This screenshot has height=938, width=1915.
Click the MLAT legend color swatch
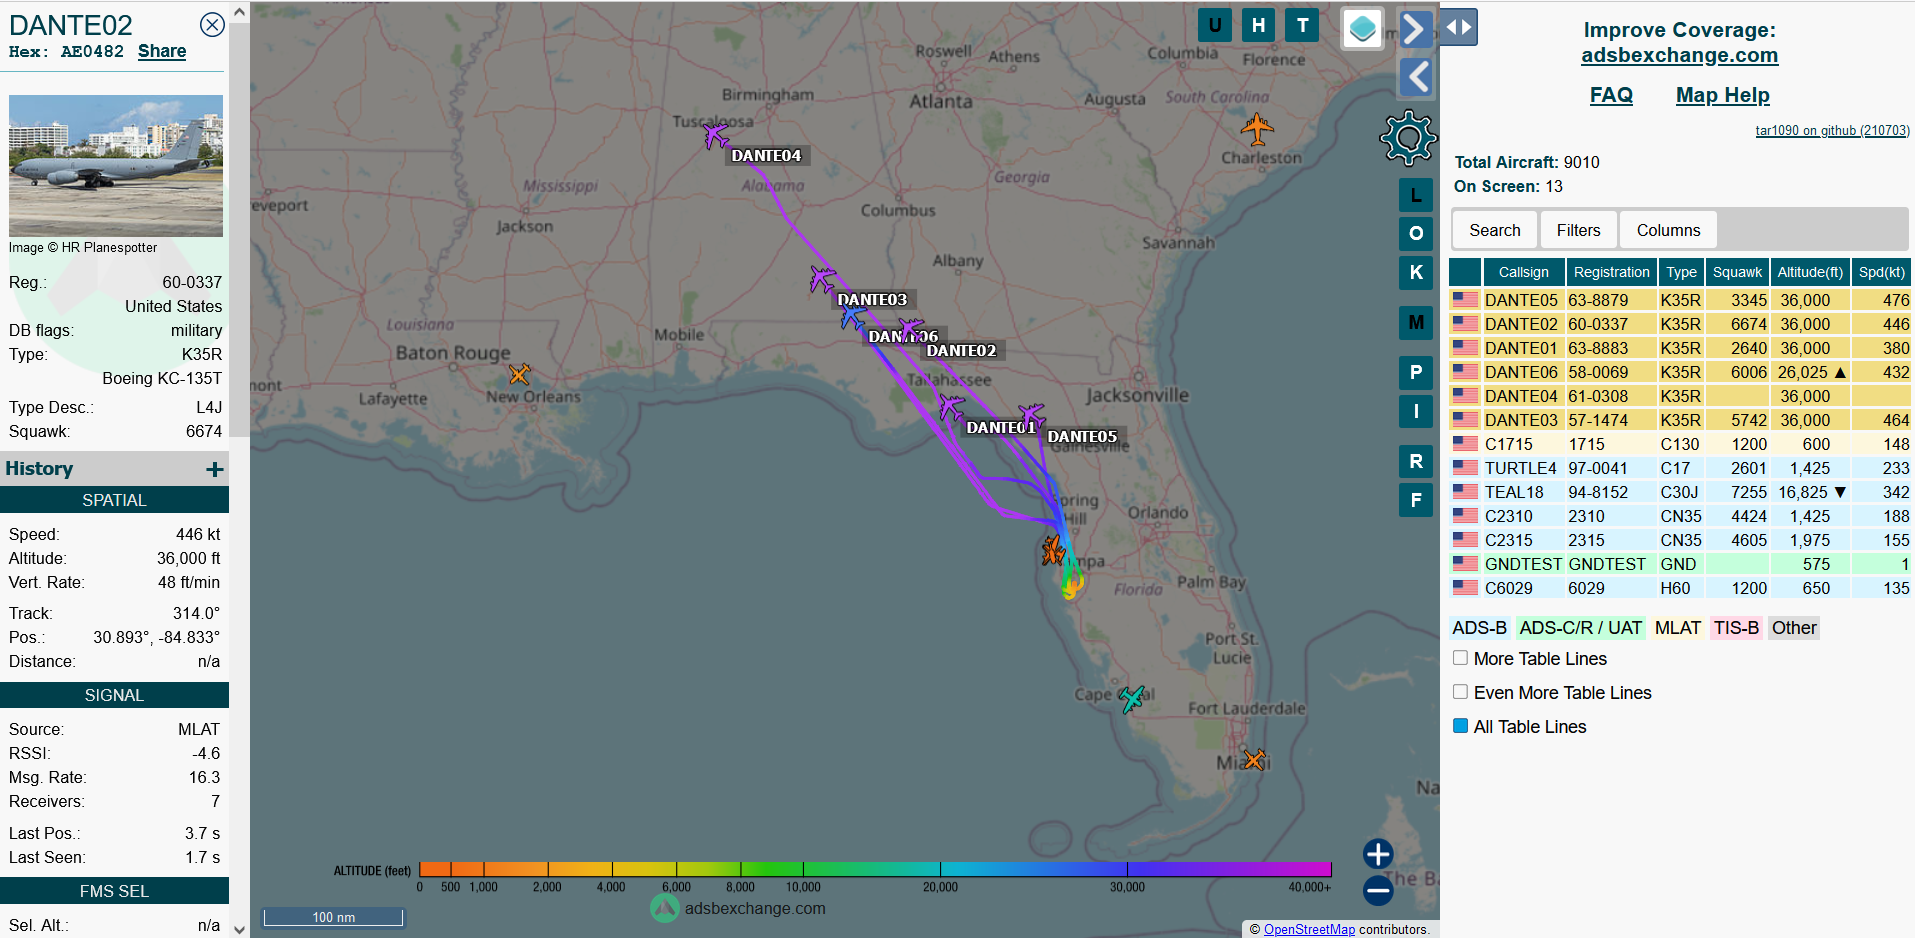coord(1677,628)
